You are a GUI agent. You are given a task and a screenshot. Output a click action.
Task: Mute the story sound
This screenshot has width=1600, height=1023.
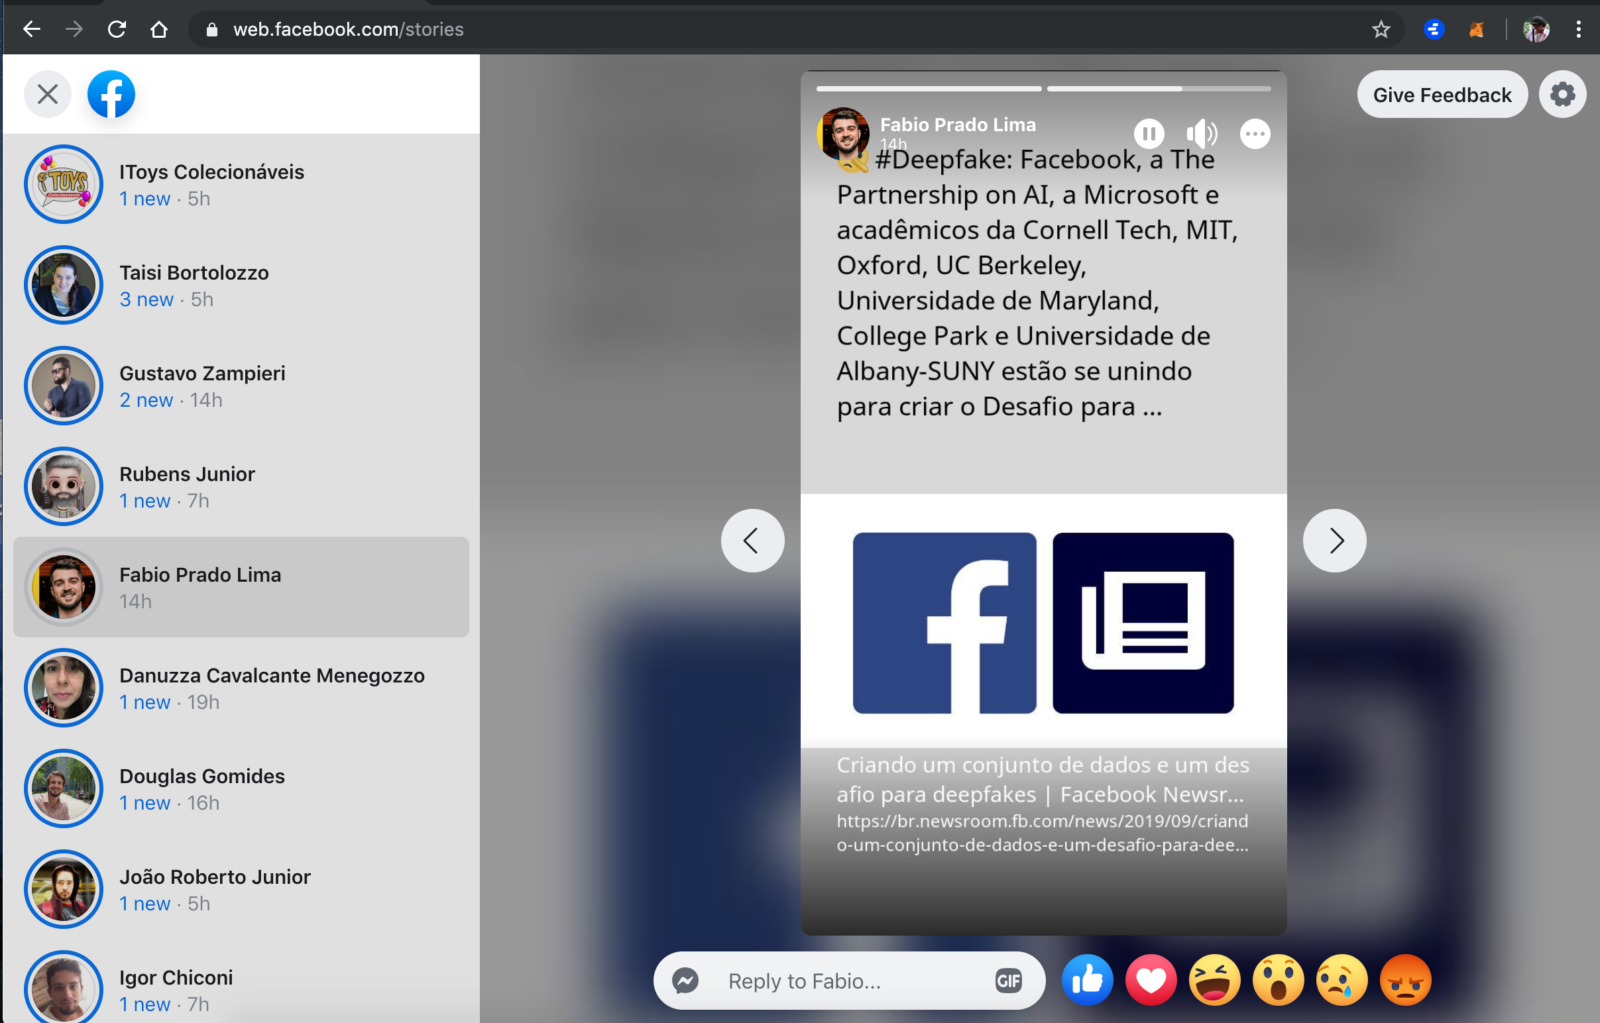tap(1202, 133)
